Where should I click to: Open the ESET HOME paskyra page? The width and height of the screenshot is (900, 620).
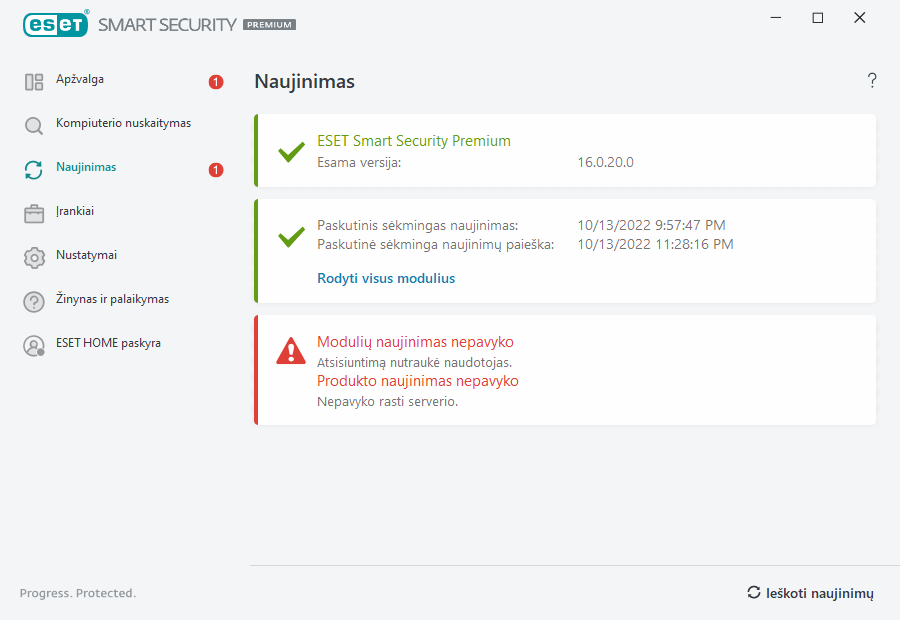coord(108,343)
